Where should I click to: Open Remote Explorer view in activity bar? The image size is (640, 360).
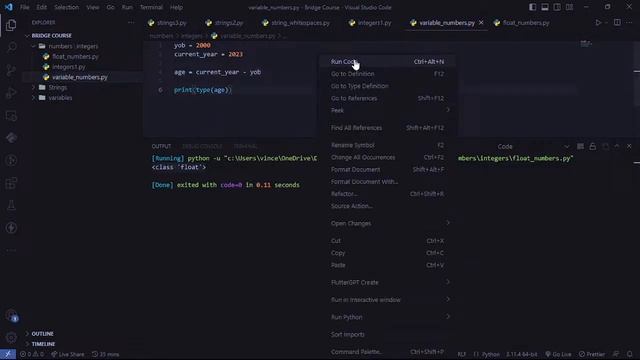(x=11, y=116)
